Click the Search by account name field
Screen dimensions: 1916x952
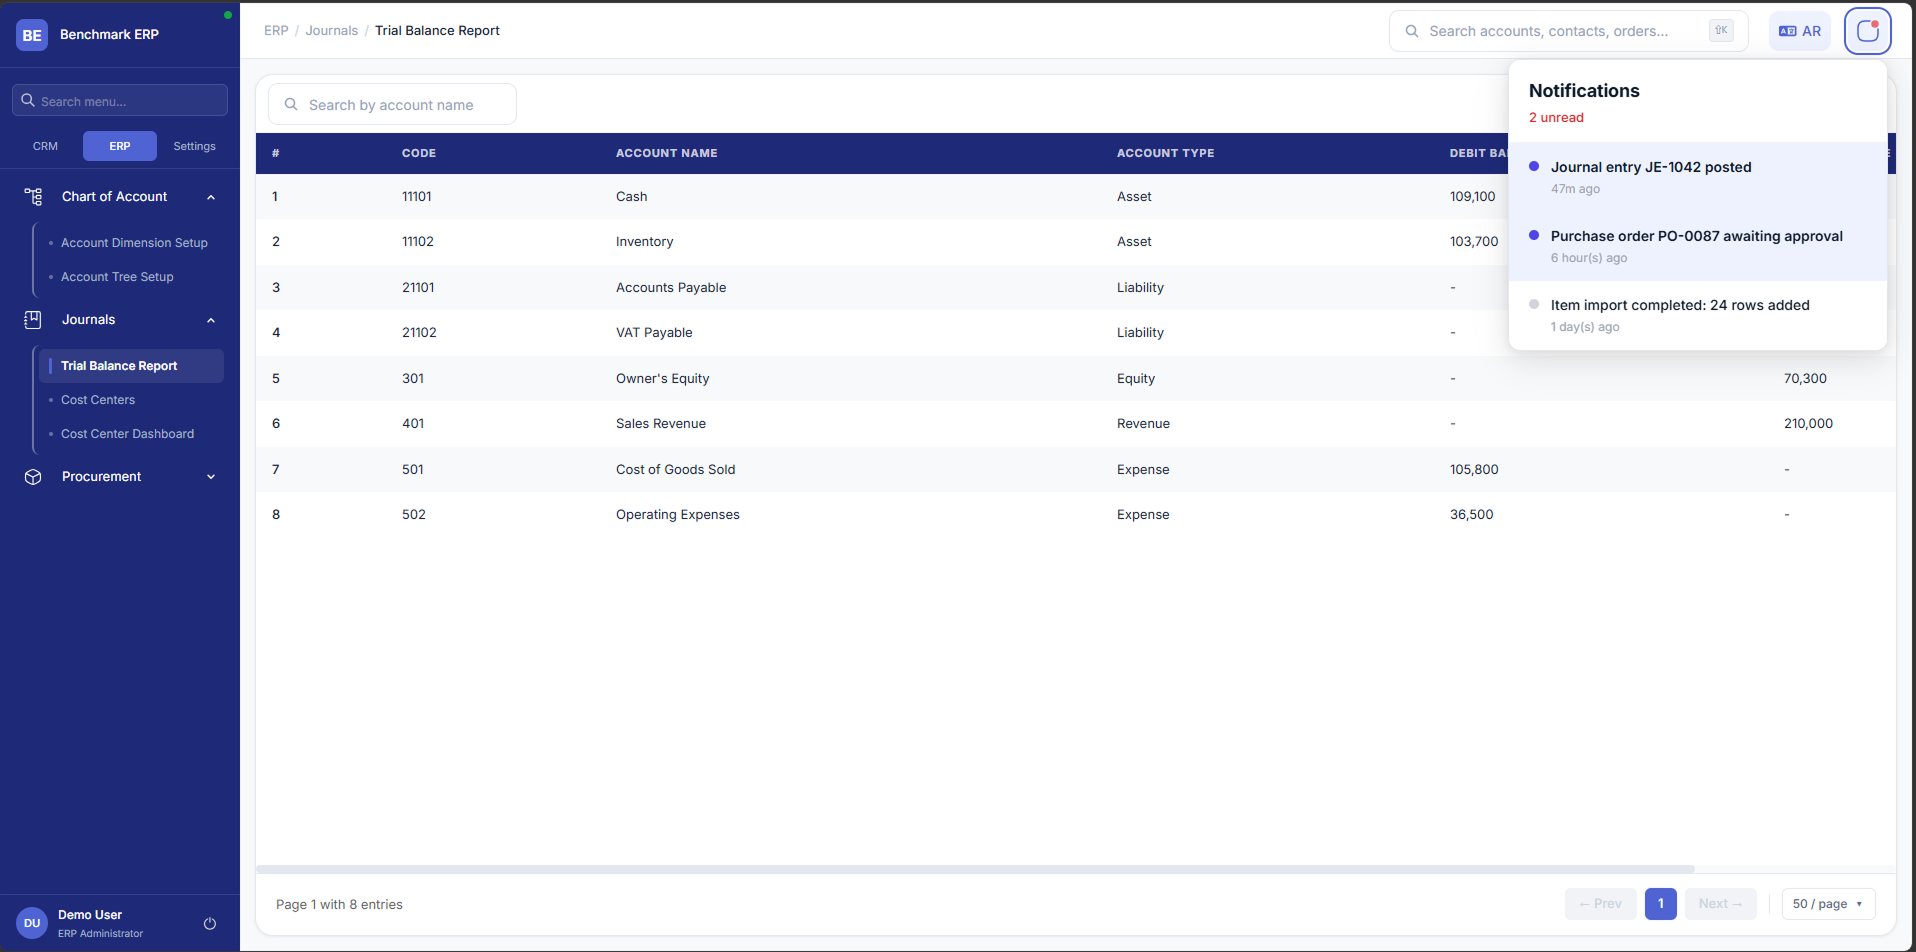pos(392,104)
